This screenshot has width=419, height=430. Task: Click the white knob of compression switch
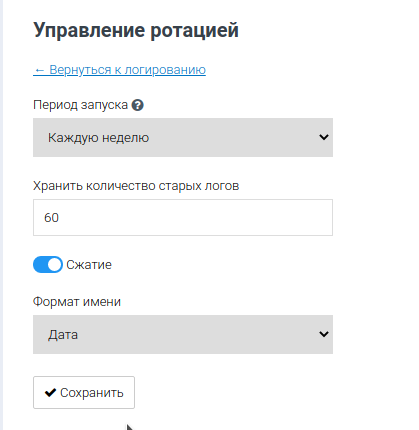pos(54,265)
